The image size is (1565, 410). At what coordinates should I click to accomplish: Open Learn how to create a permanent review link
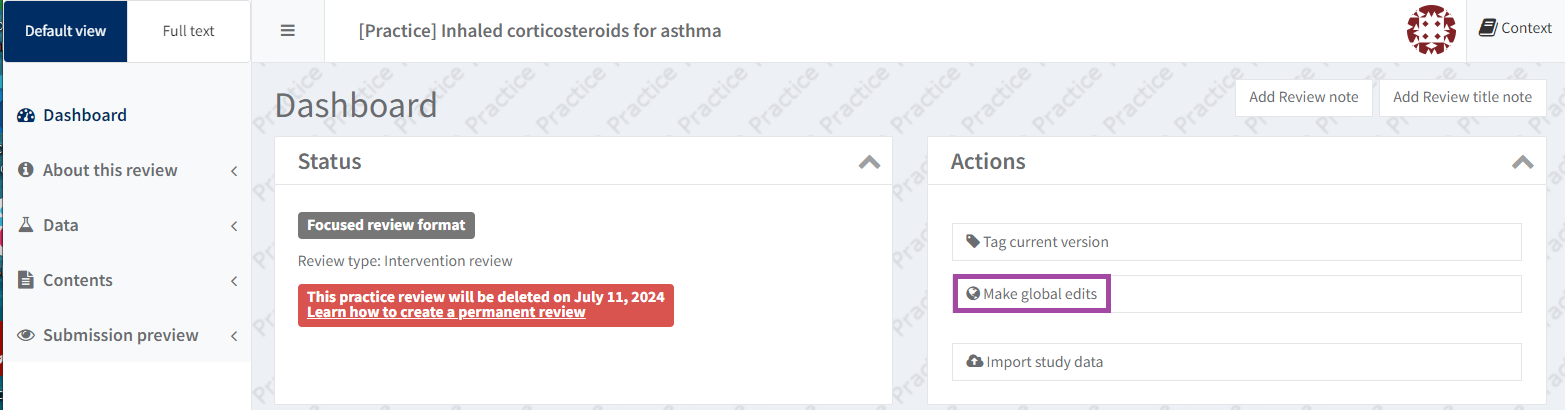(446, 313)
